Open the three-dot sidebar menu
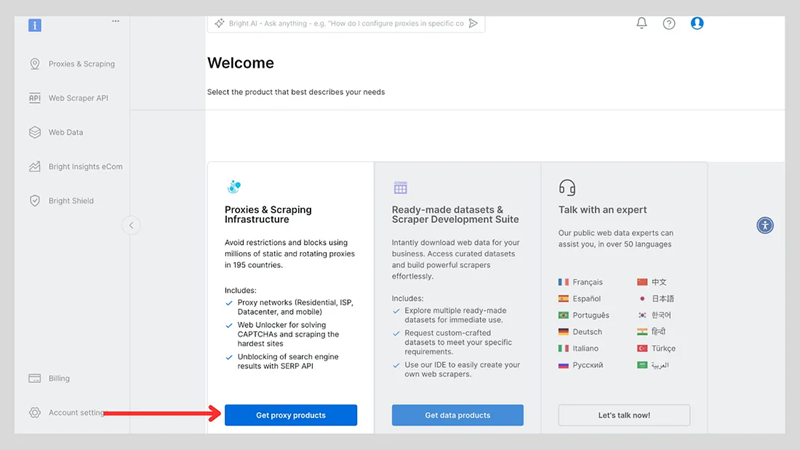The image size is (800, 450). tap(116, 21)
